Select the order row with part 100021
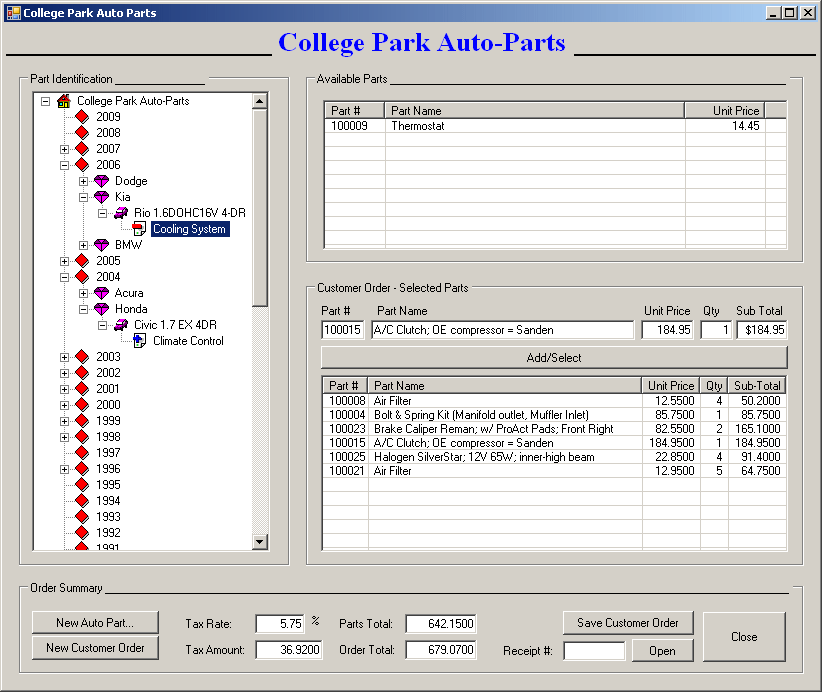Screen dimensions: 822x692 (x=554, y=471)
